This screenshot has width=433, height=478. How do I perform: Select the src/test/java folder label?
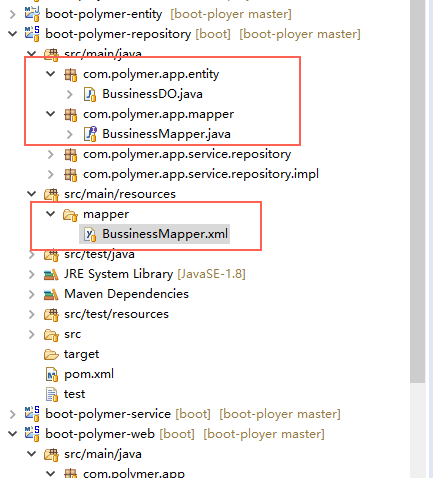coord(99,255)
